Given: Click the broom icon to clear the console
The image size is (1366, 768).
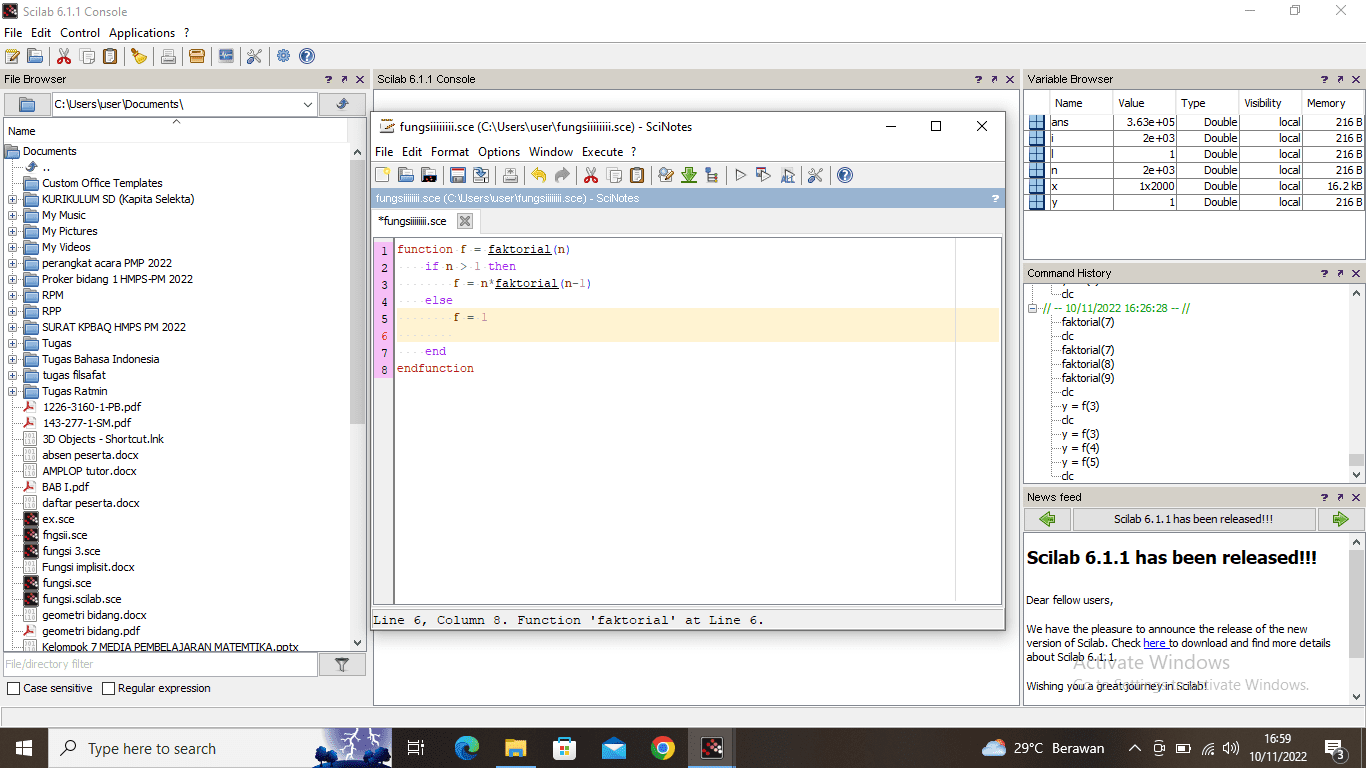Looking at the screenshot, I should click(139, 56).
